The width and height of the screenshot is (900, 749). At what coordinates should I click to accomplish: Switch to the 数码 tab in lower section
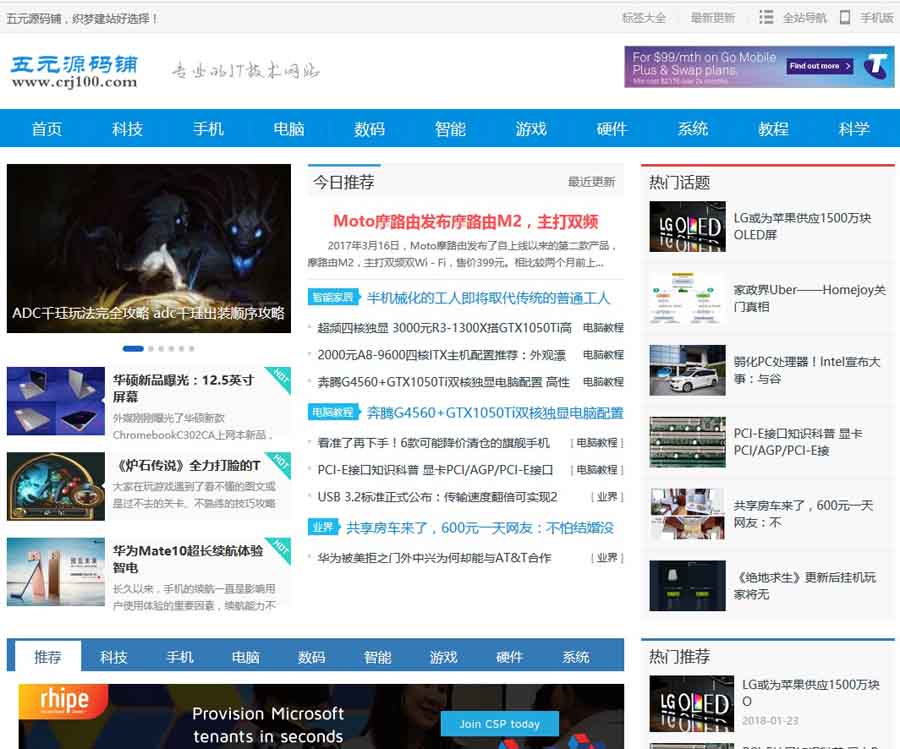click(311, 657)
